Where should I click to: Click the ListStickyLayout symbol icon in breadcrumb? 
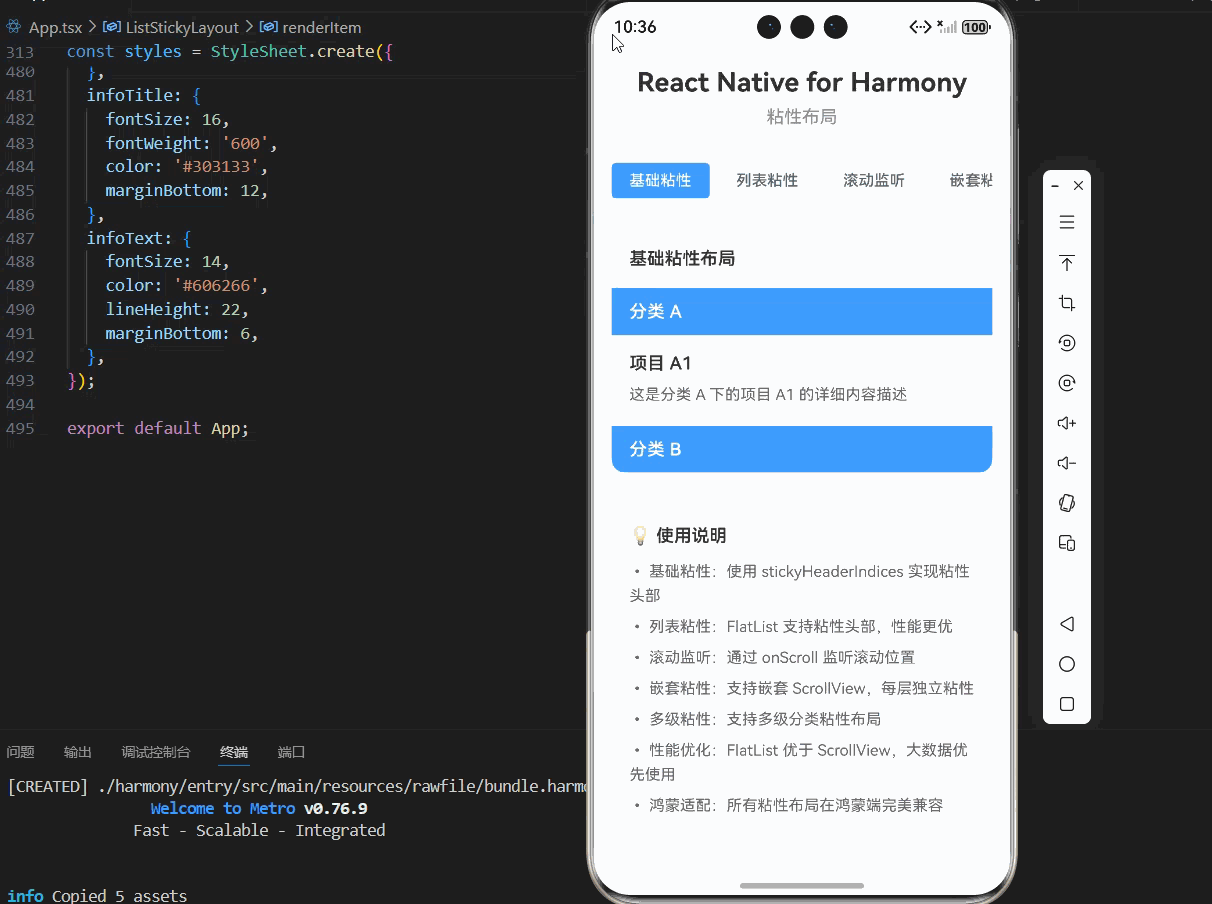[112, 27]
